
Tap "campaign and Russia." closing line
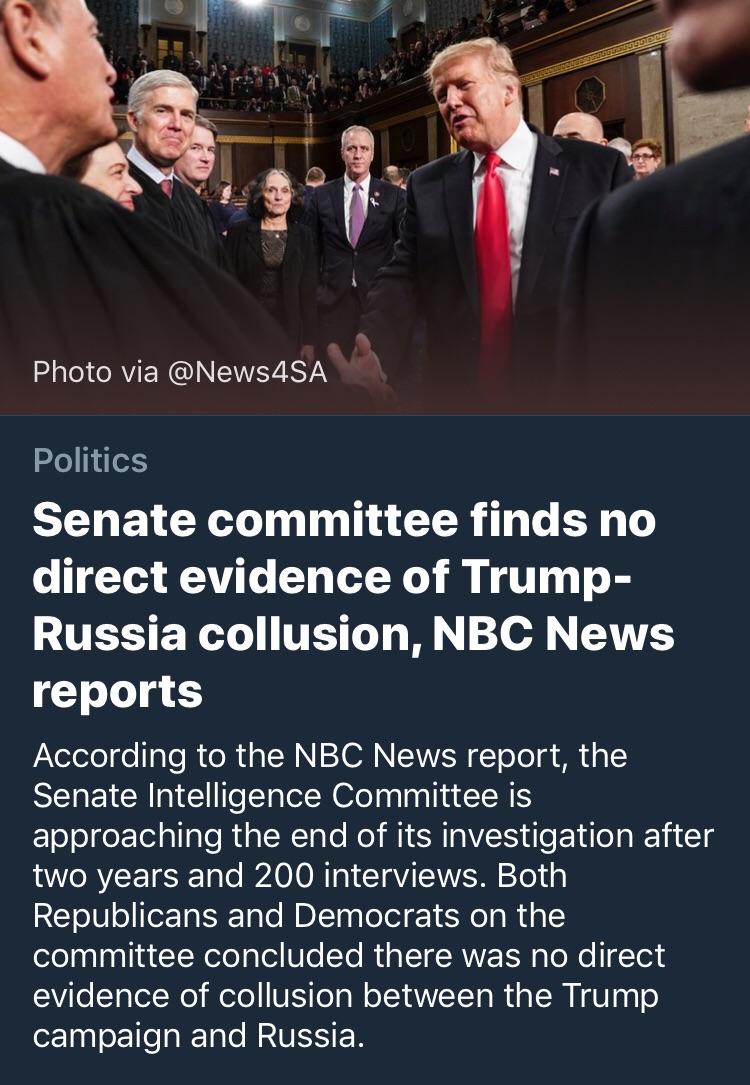click(198, 1037)
